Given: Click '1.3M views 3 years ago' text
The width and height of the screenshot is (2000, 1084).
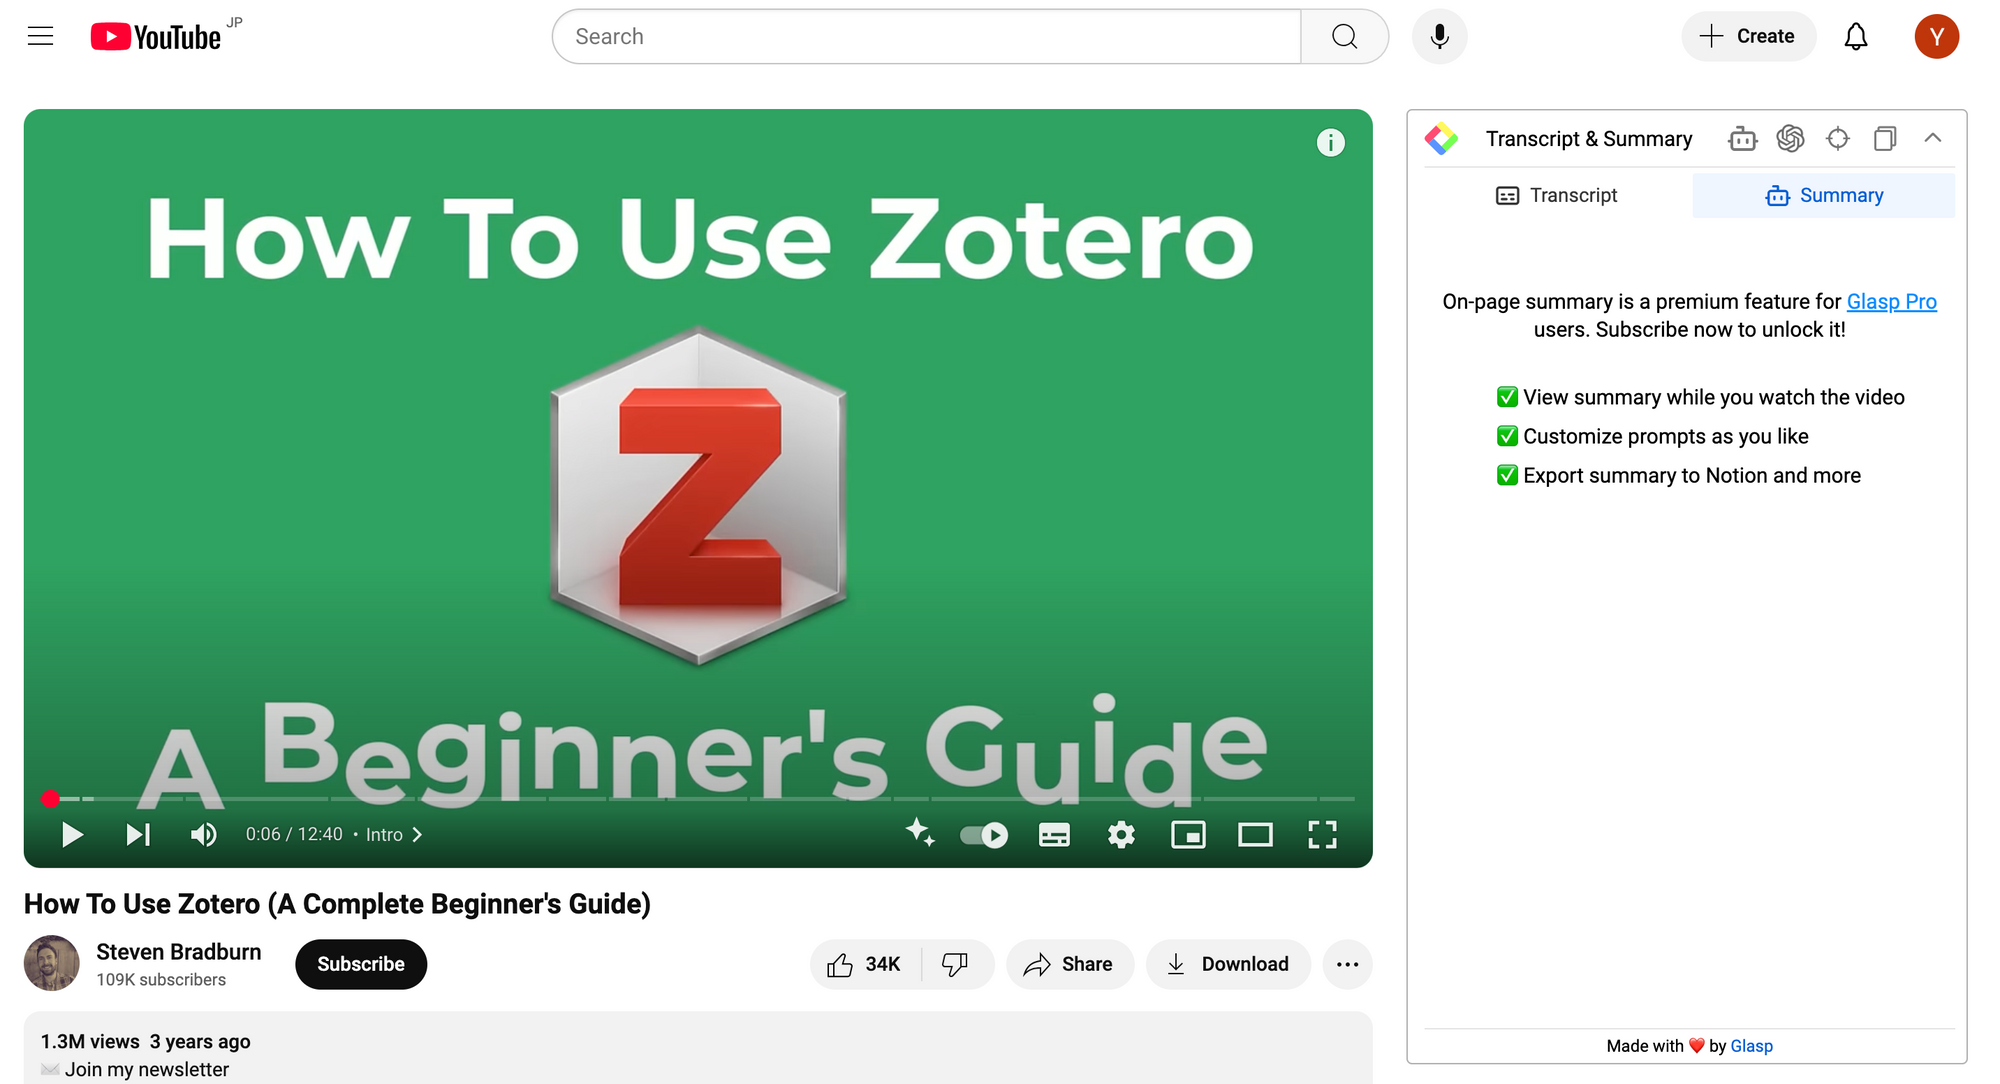Looking at the screenshot, I should coord(145,1041).
